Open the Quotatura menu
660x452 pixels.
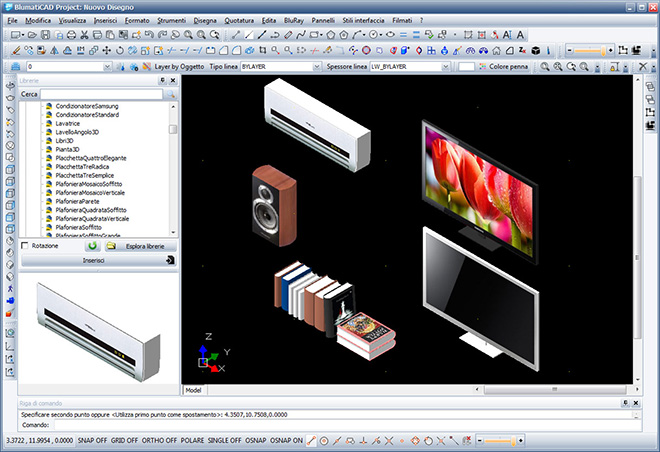point(240,20)
